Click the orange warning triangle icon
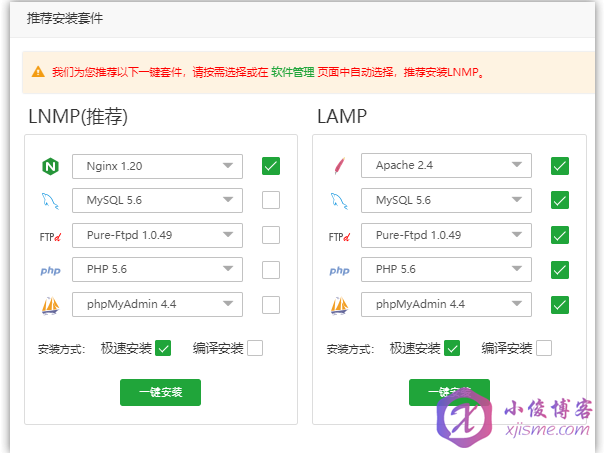Image resolution: width=605 pixels, height=453 pixels. [x=38, y=72]
